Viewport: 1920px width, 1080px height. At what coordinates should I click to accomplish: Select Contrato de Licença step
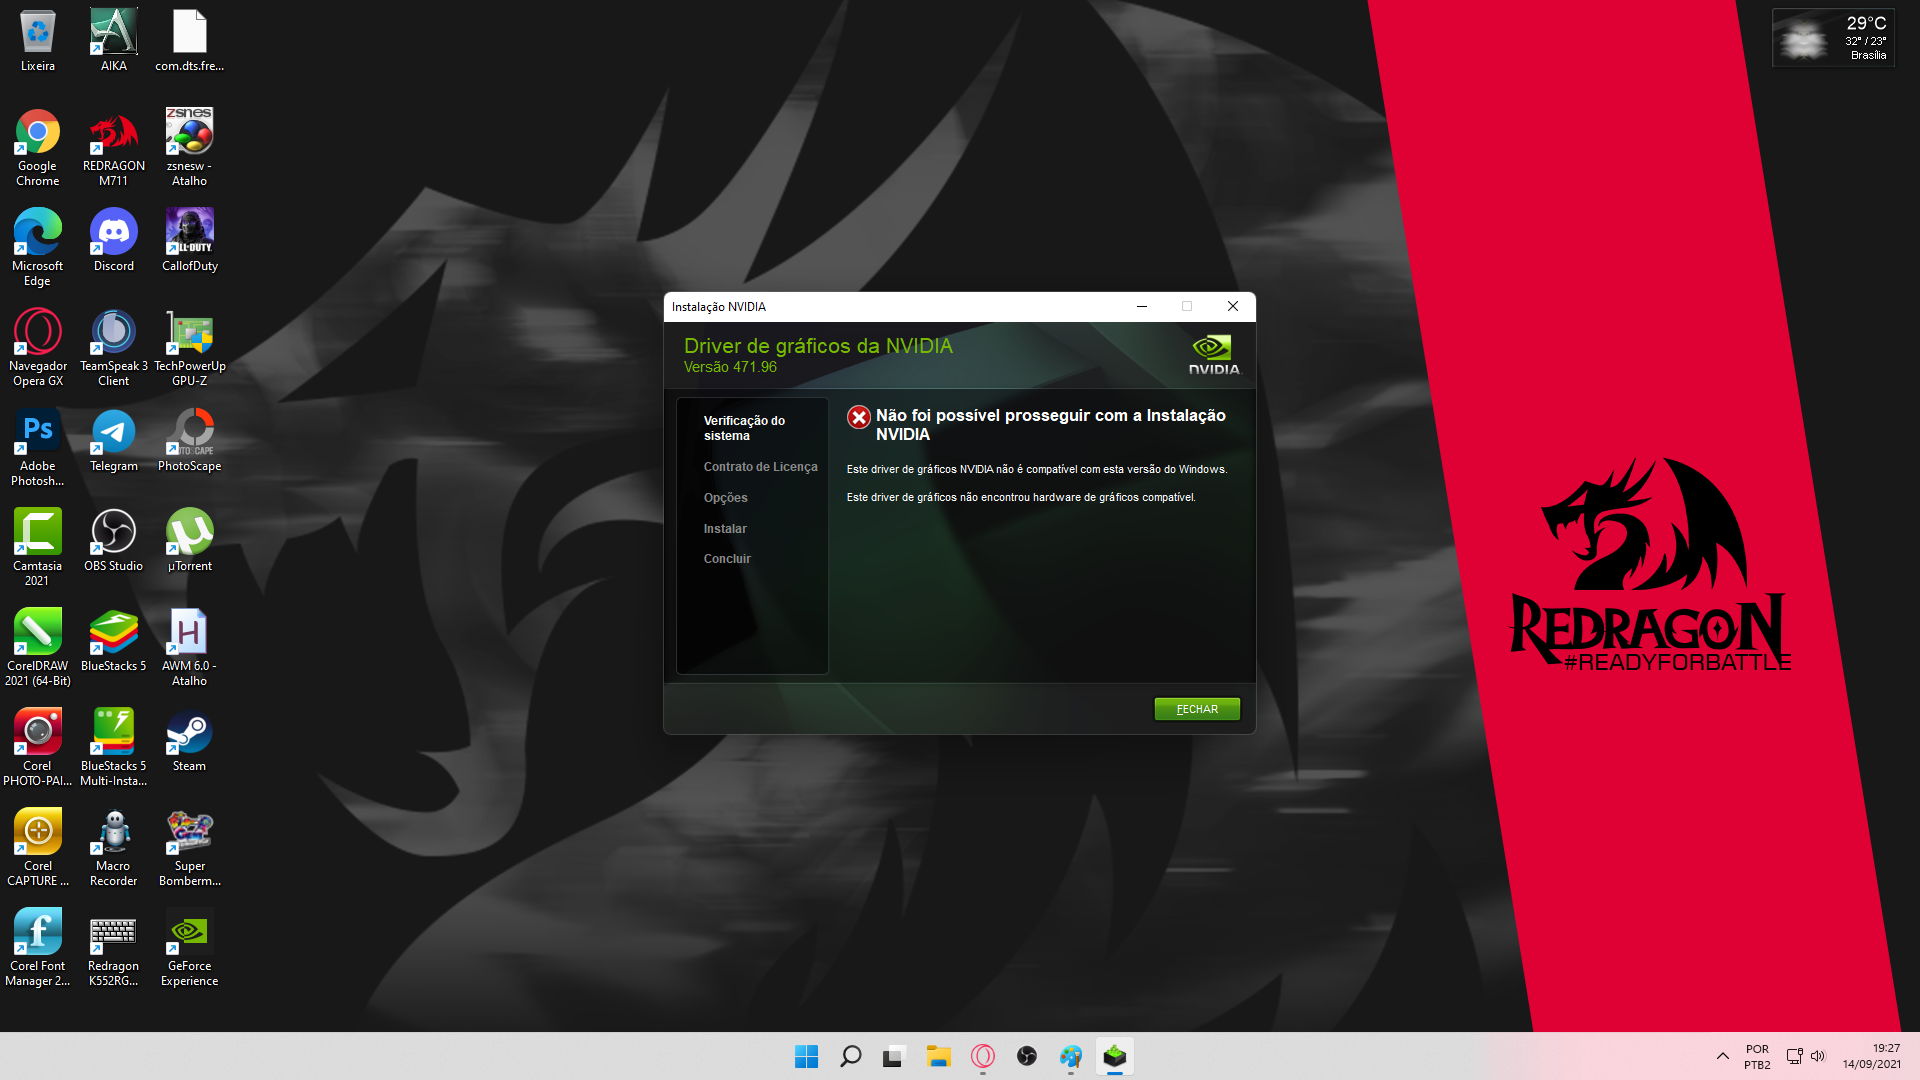tap(760, 467)
